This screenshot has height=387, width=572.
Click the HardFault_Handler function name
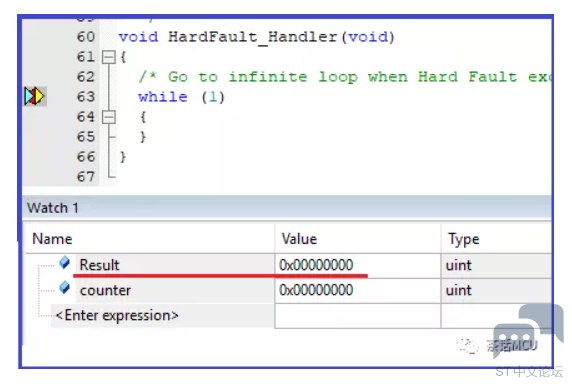pyautogui.click(x=252, y=37)
